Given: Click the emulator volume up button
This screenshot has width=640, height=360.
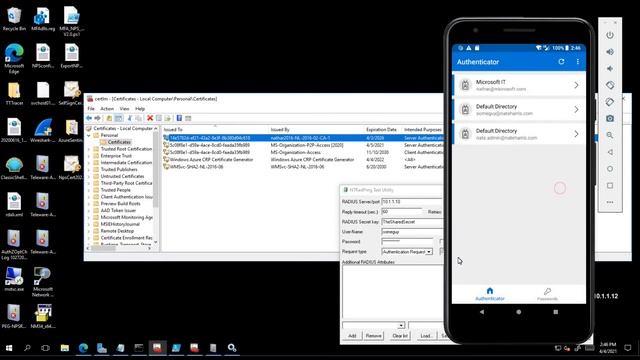Looking at the screenshot, I should 610,52.
